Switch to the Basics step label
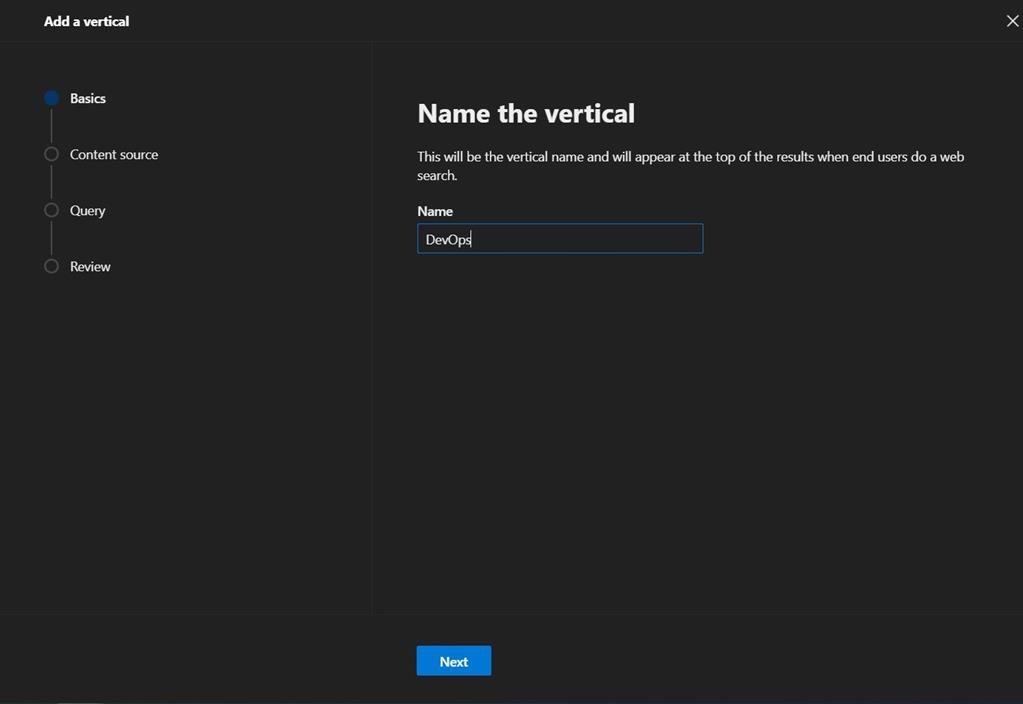Image resolution: width=1023 pixels, height=704 pixels. click(87, 98)
